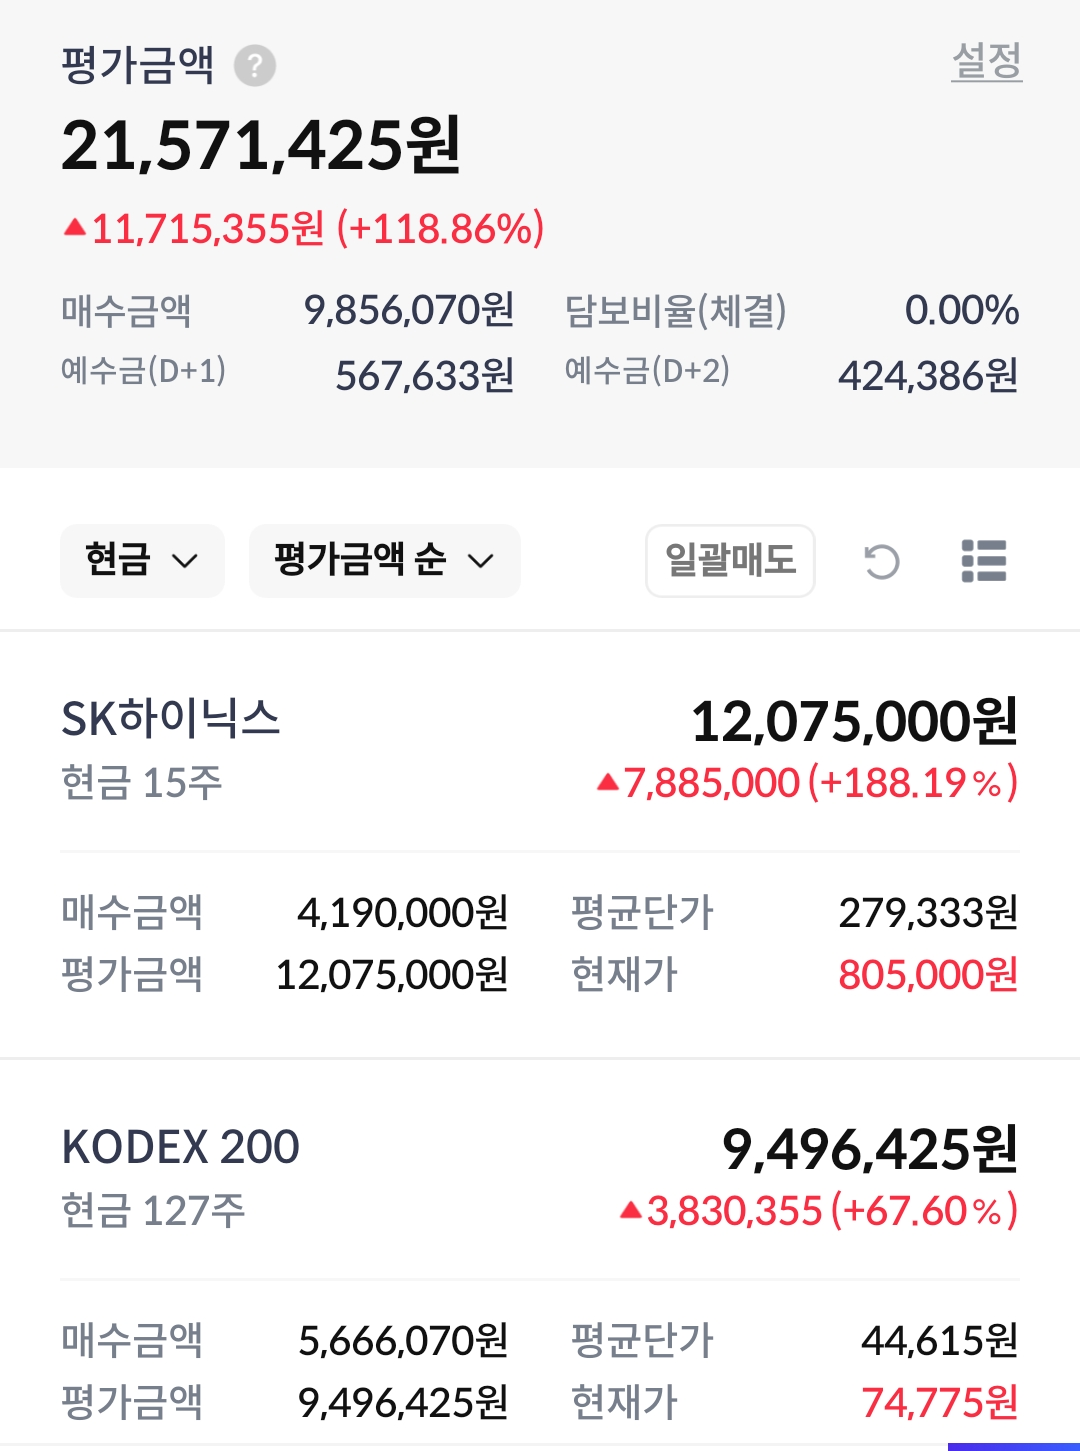Click the refresh icon
The image size is (1080, 1451).
pyautogui.click(x=882, y=561)
